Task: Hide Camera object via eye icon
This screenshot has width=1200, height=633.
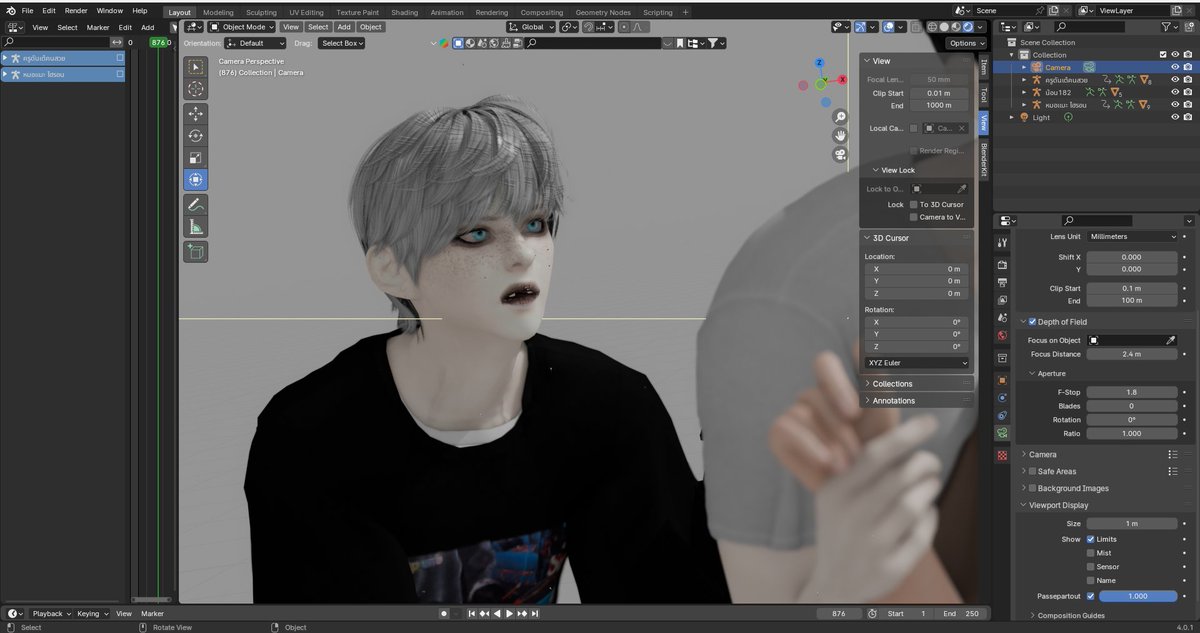Action: point(1175,67)
